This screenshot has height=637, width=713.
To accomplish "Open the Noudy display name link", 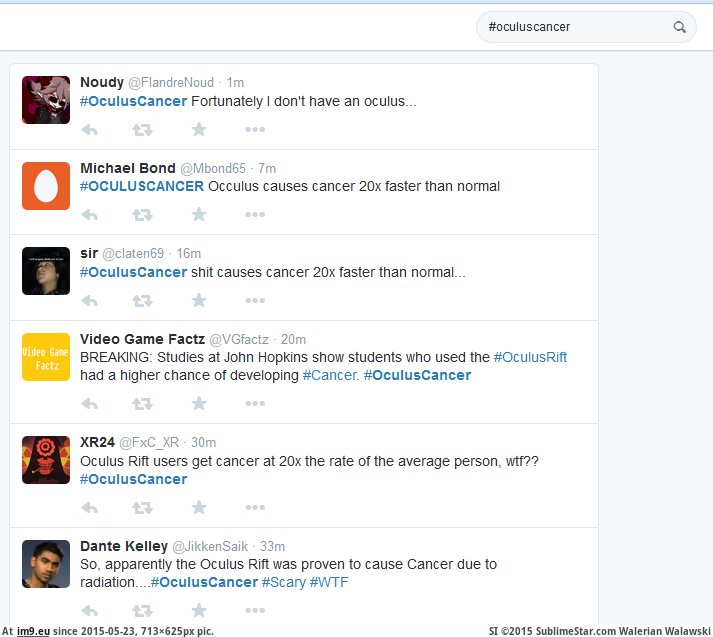I will [x=102, y=83].
